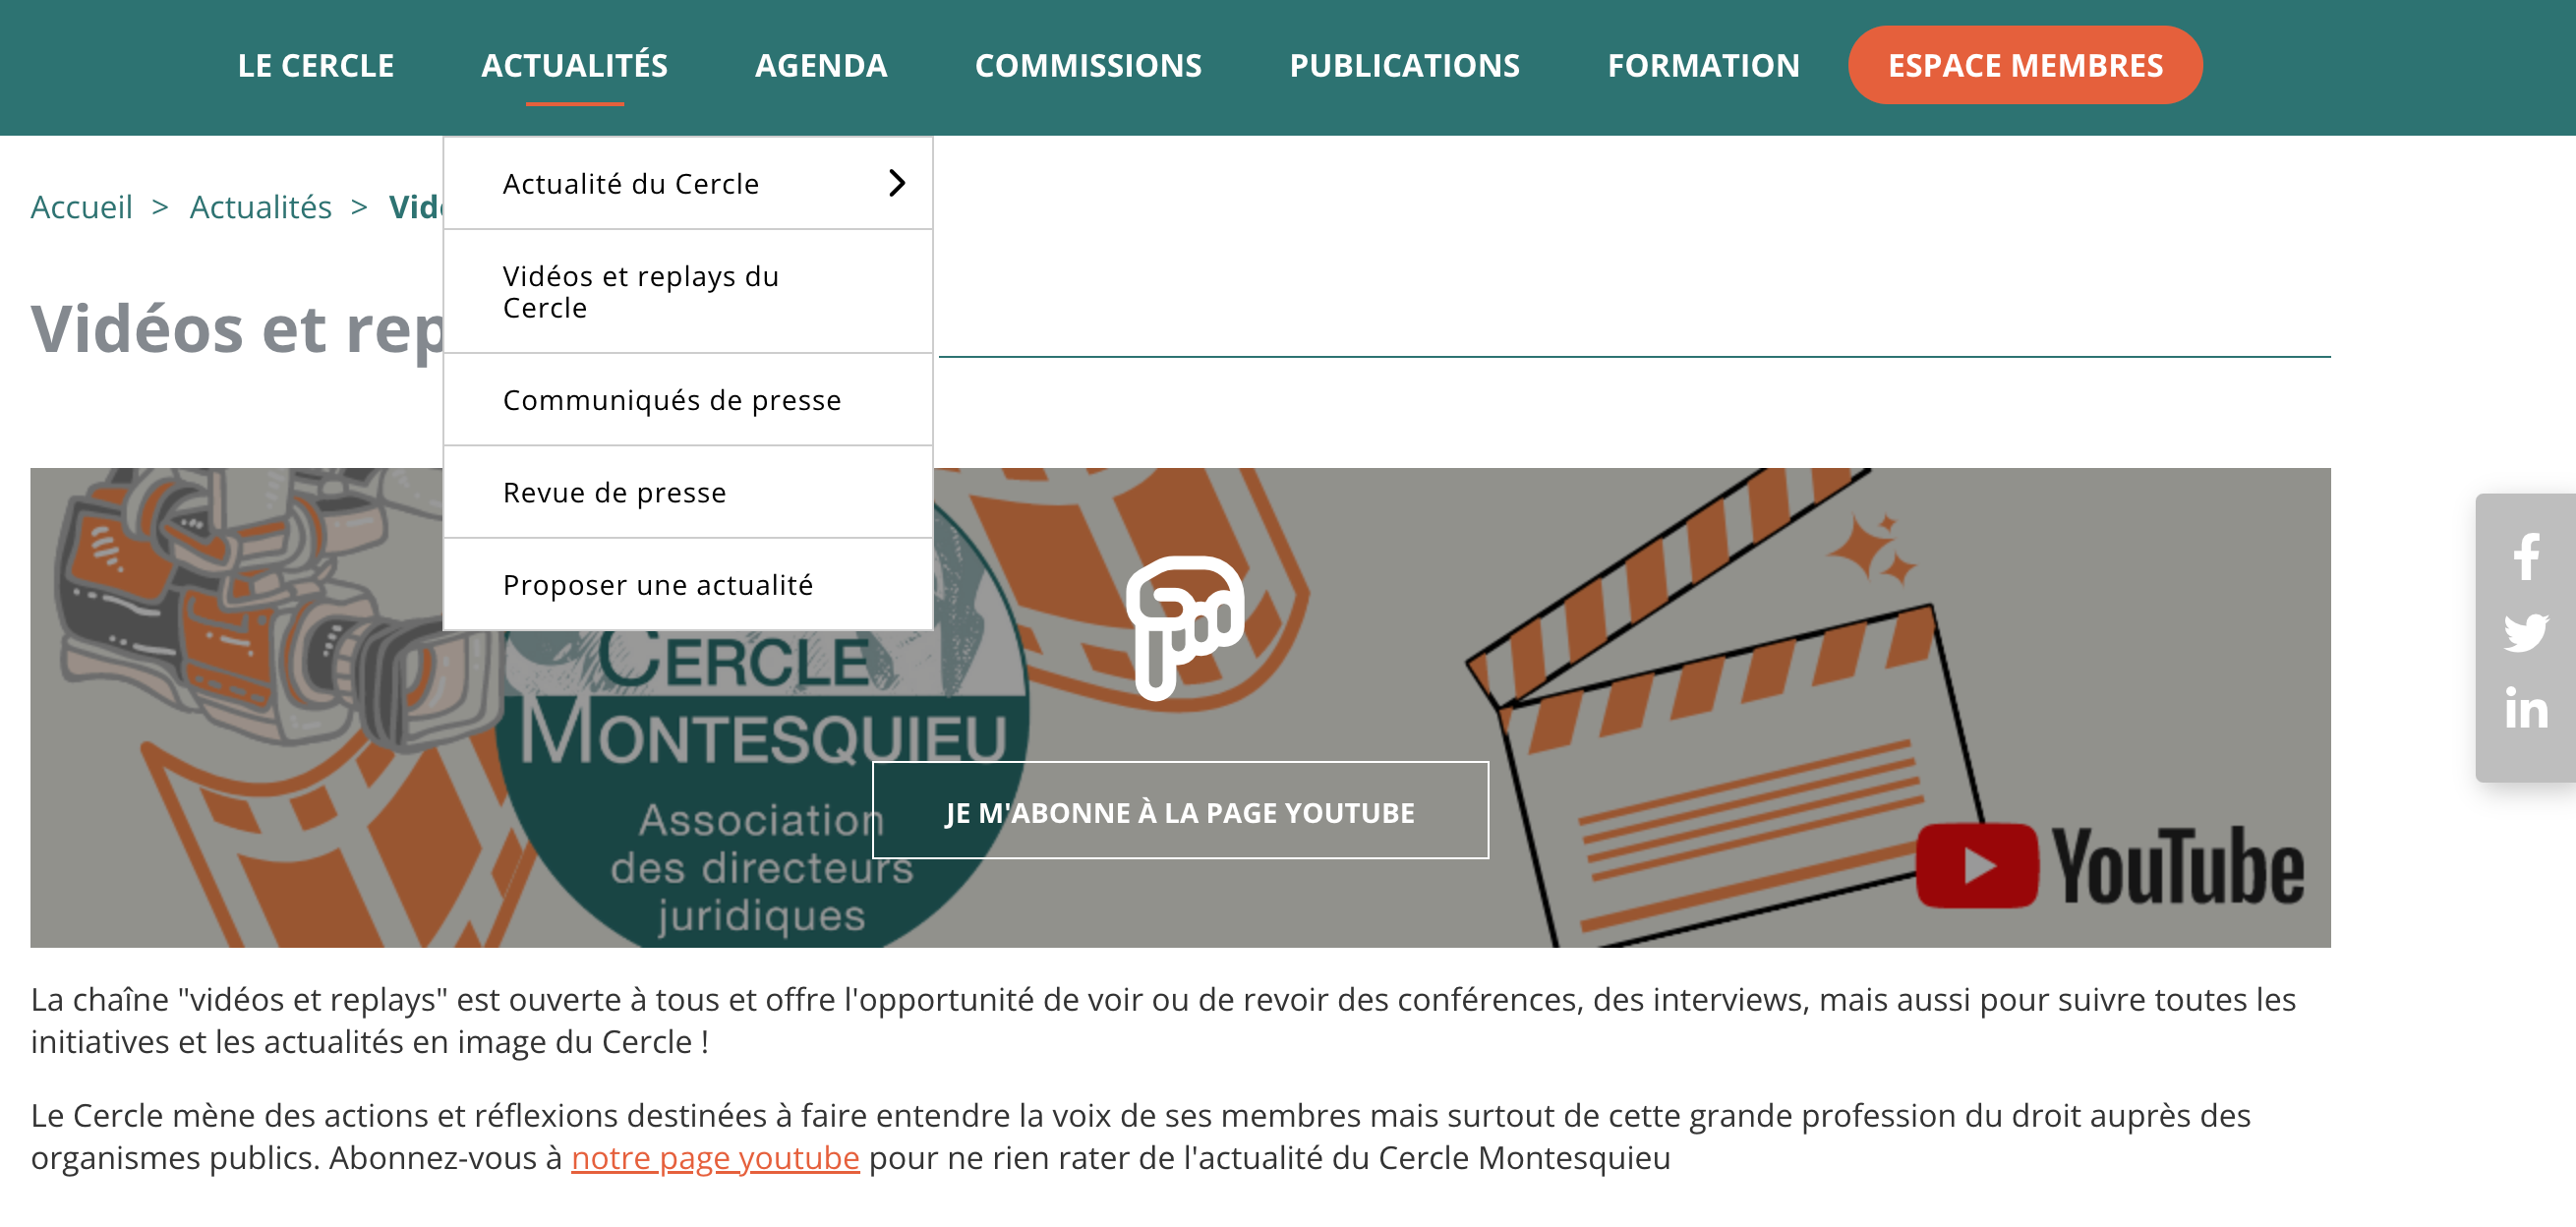Image resolution: width=2576 pixels, height=1227 pixels.
Task: Click the YouTube logo on banner
Action: pos(2110,866)
